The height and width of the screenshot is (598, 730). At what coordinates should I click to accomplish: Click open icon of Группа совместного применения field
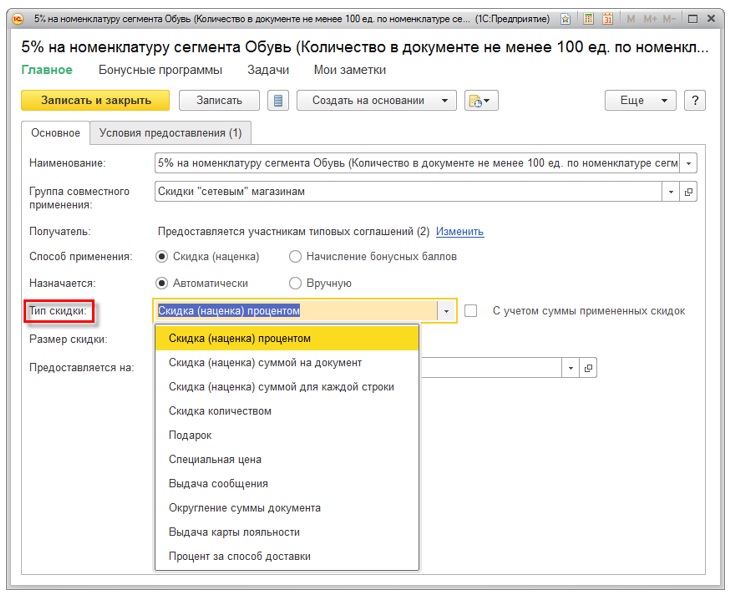(x=688, y=191)
